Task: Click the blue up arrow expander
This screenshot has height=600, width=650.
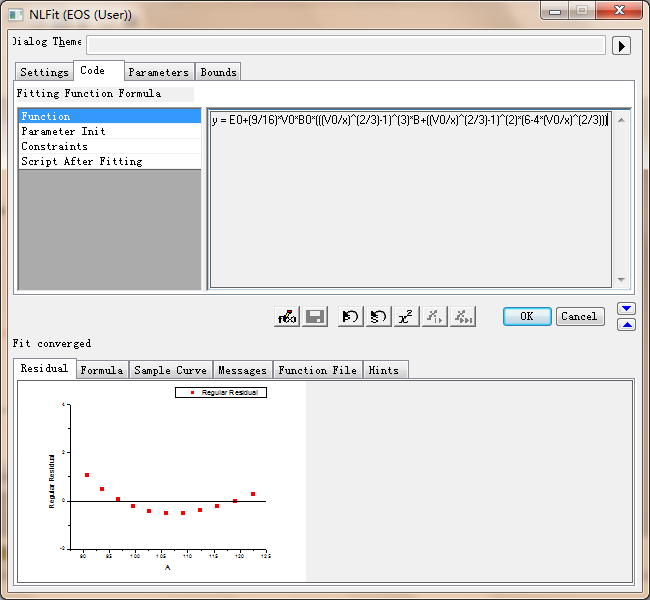Action: coord(626,325)
